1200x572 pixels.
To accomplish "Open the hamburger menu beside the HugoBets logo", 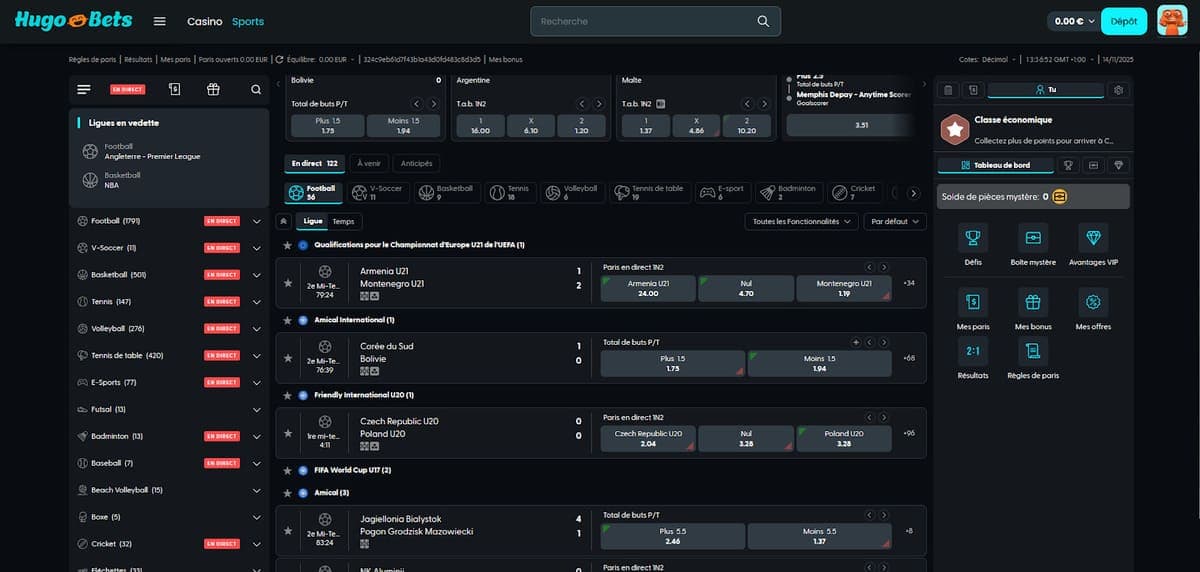I will click(x=160, y=21).
